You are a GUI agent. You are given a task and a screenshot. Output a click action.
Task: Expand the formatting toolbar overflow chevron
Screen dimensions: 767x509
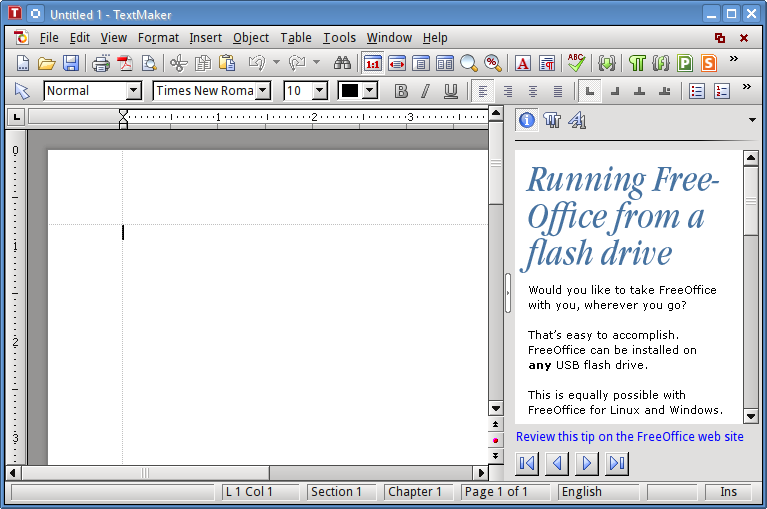pos(746,87)
